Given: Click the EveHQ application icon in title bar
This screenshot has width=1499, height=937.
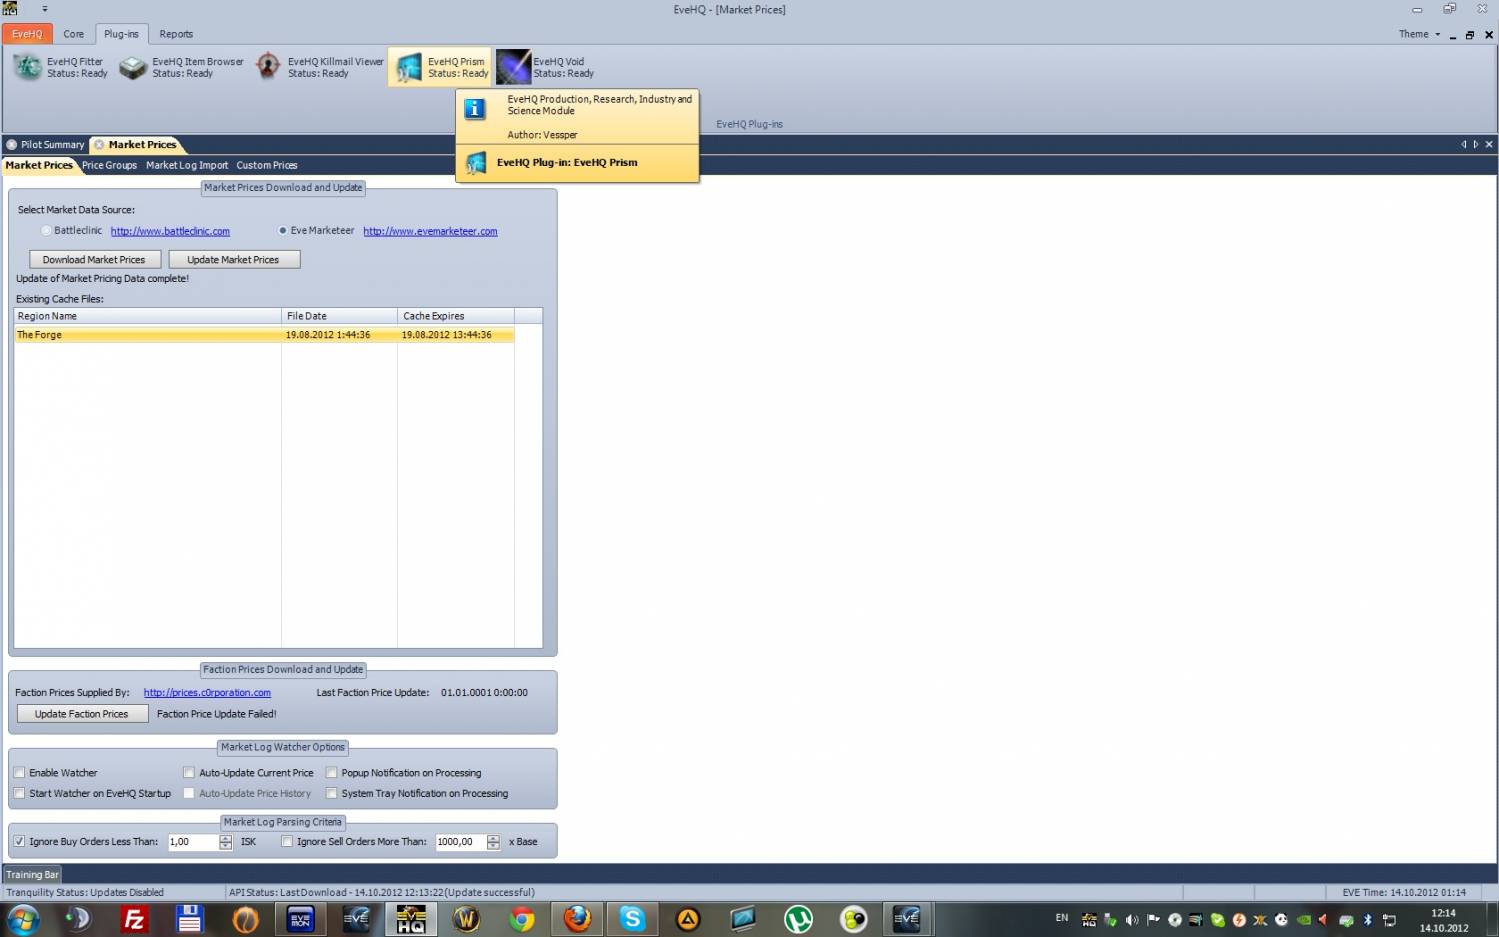Looking at the screenshot, I should coord(10,8).
